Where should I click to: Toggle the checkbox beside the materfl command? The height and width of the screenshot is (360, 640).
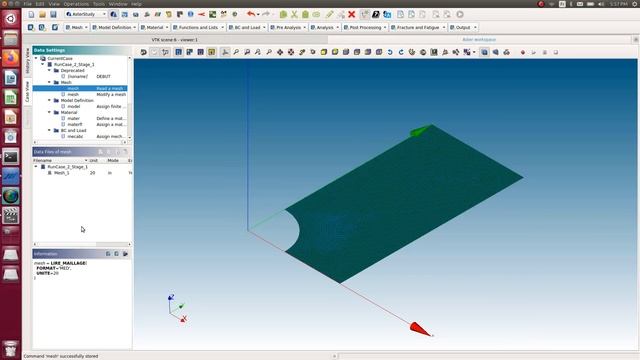[x=63, y=124]
